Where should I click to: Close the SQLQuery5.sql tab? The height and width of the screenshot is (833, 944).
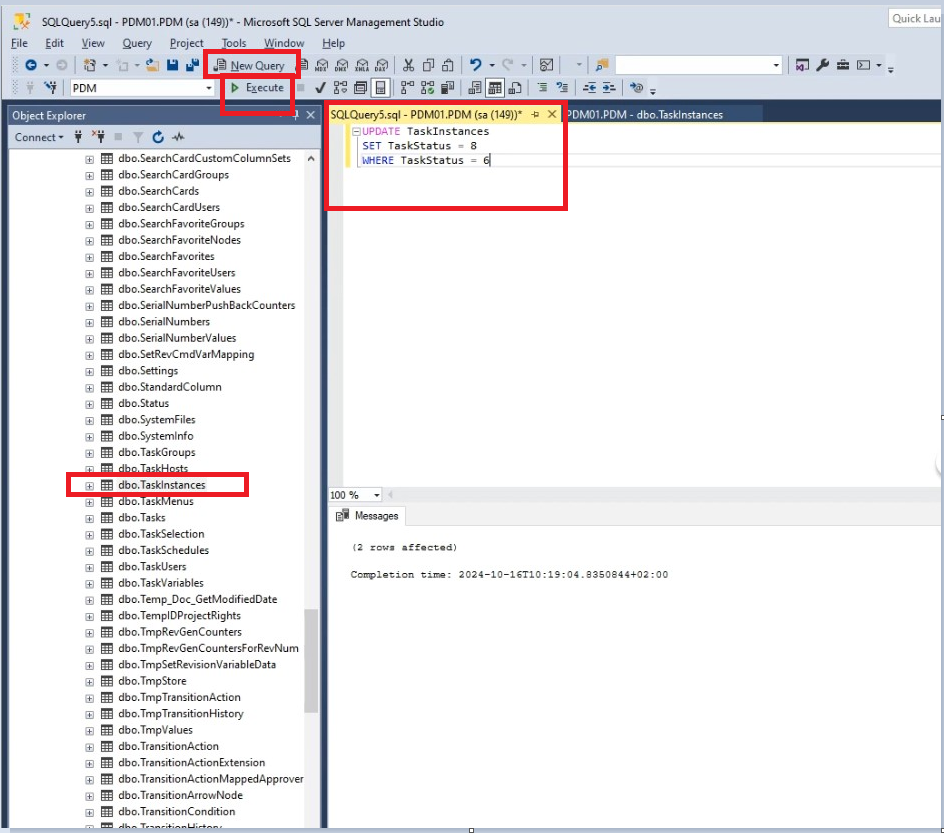[x=552, y=114]
